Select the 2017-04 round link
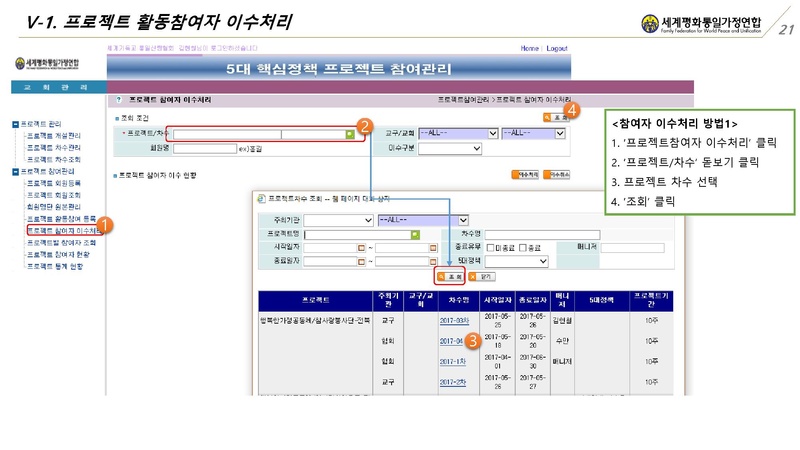The image size is (800, 450). click(452, 341)
